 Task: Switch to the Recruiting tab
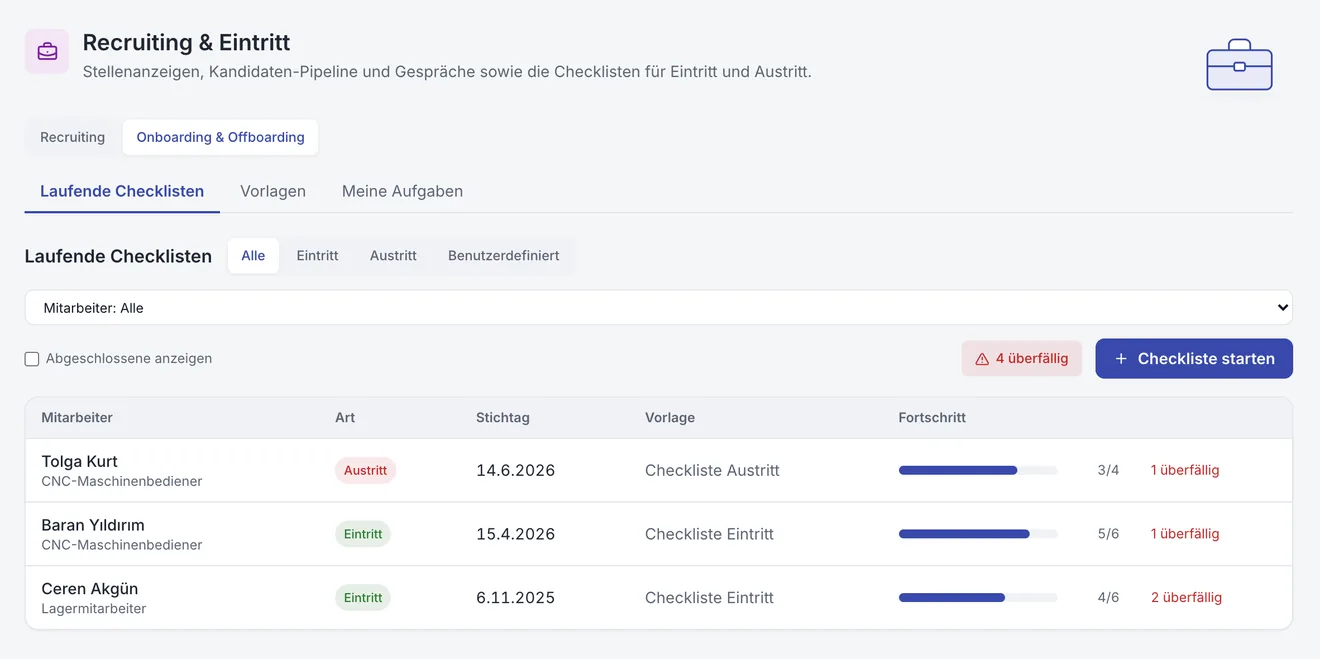[72, 137]
